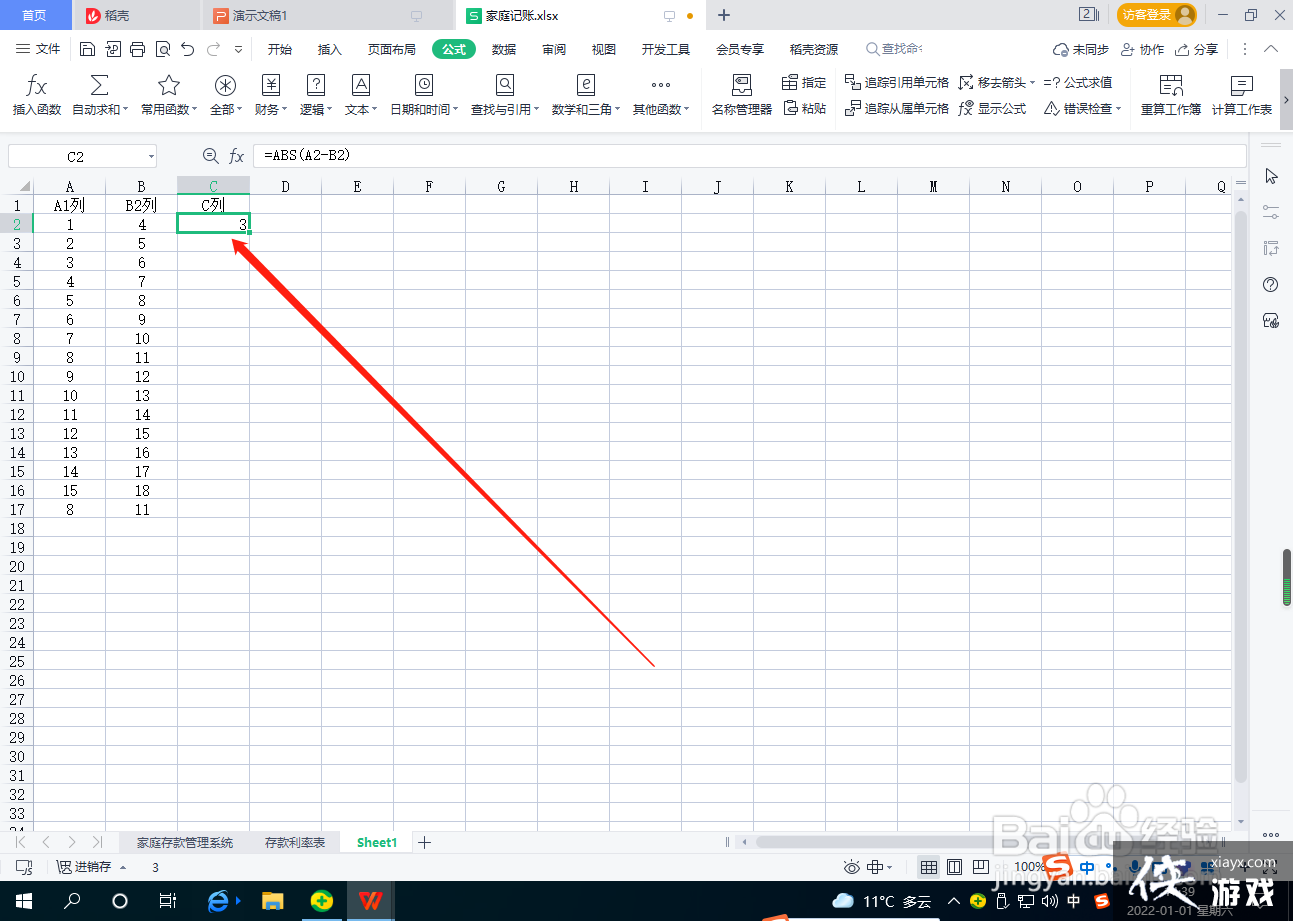The width and height of the screenshot is (1293, 921).
Task: Open the File (文件) menu
Action: pos(38,49)
